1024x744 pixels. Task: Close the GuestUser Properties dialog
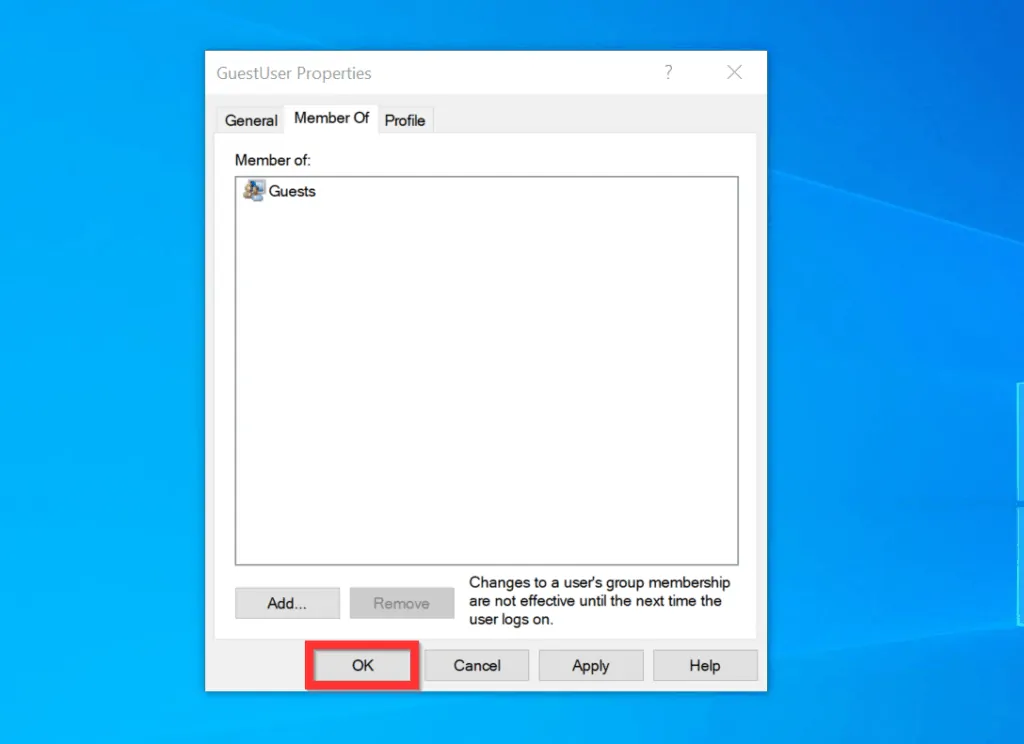click(735, 72)
